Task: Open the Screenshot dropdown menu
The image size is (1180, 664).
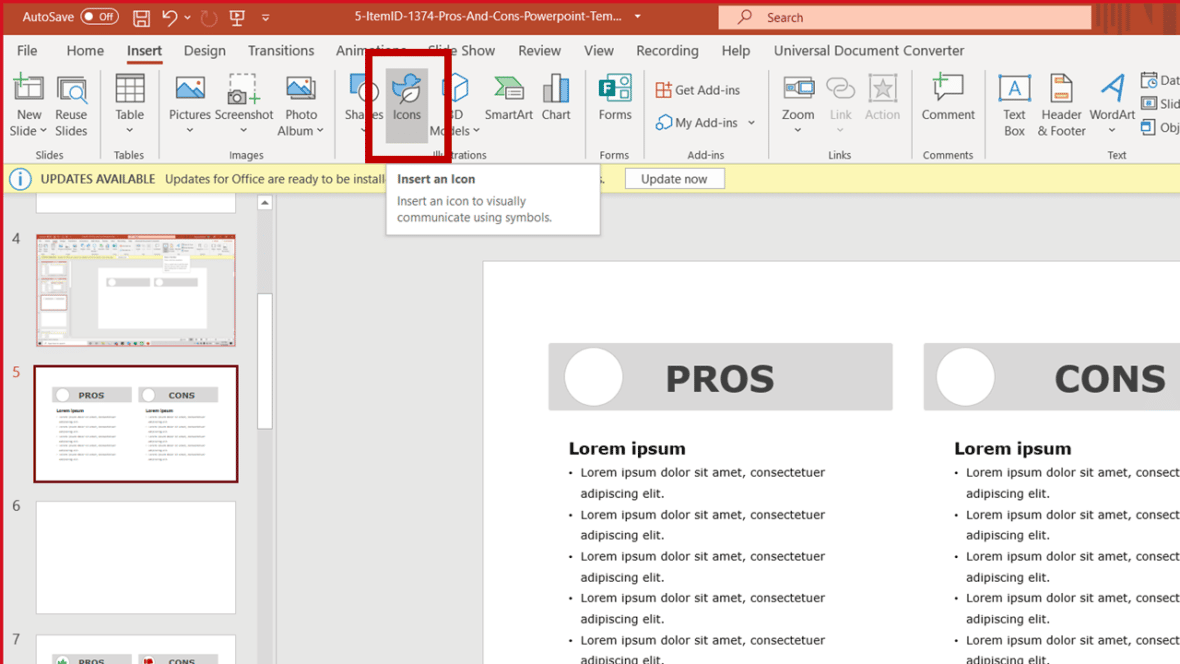Action: (x=243, y=130)
